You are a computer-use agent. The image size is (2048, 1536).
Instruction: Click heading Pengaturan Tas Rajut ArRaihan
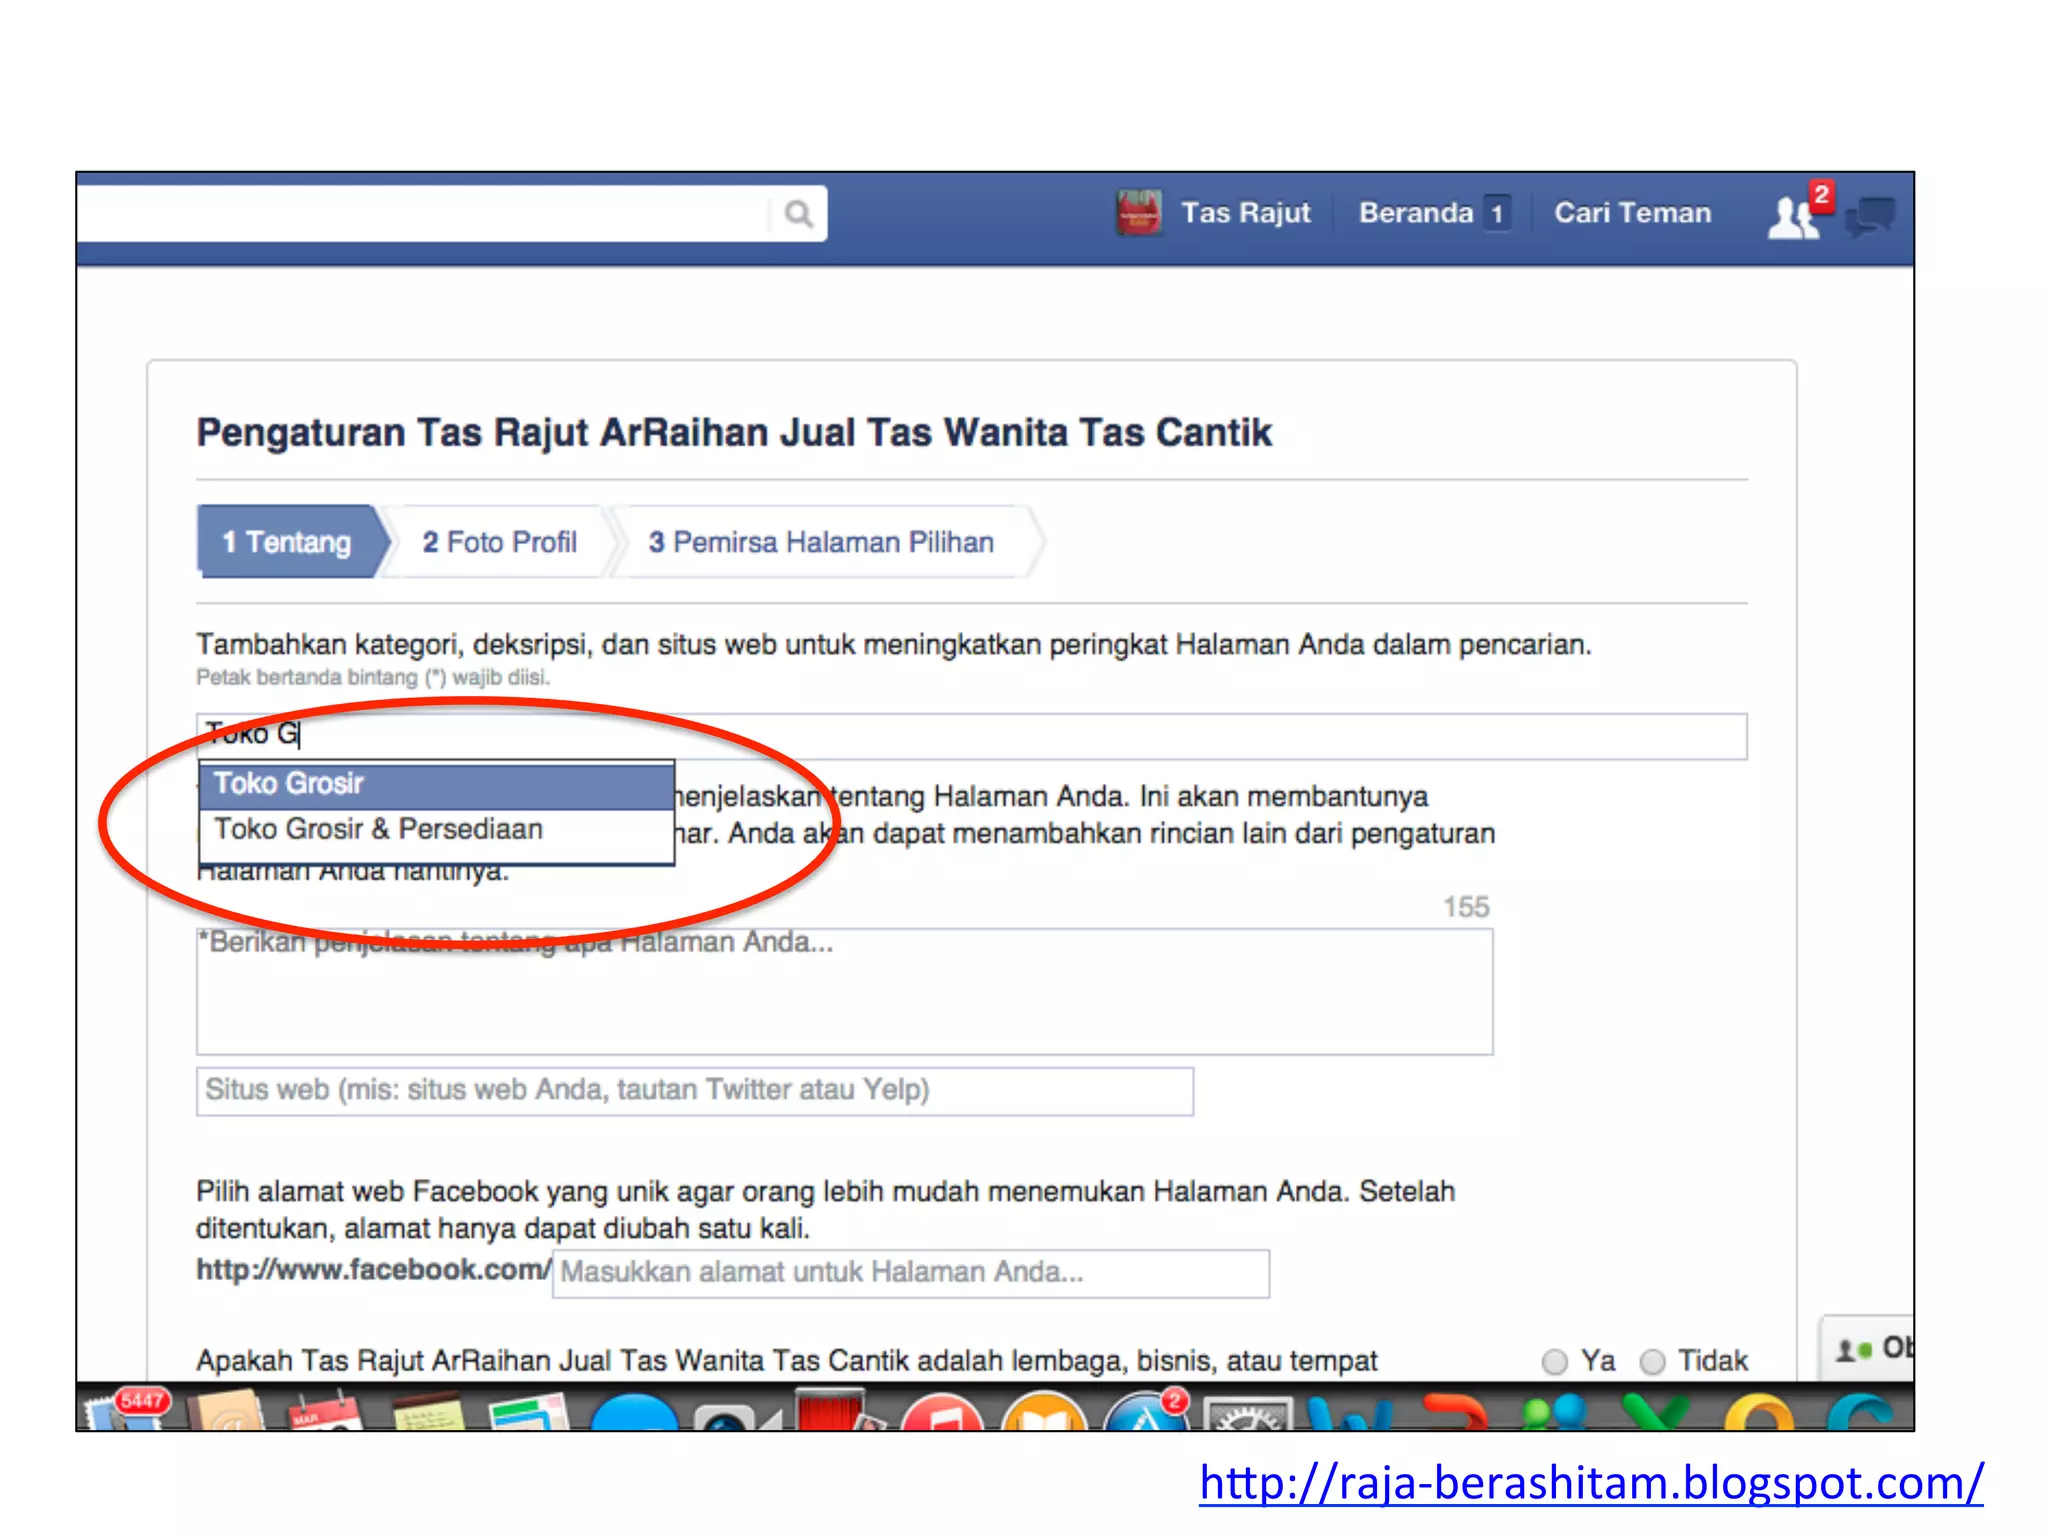tap(733, 433)
